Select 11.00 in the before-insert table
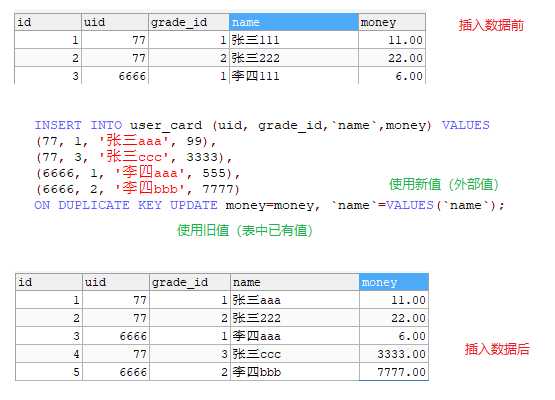Viewport: 555px width, 400px height. pos(391,40)
